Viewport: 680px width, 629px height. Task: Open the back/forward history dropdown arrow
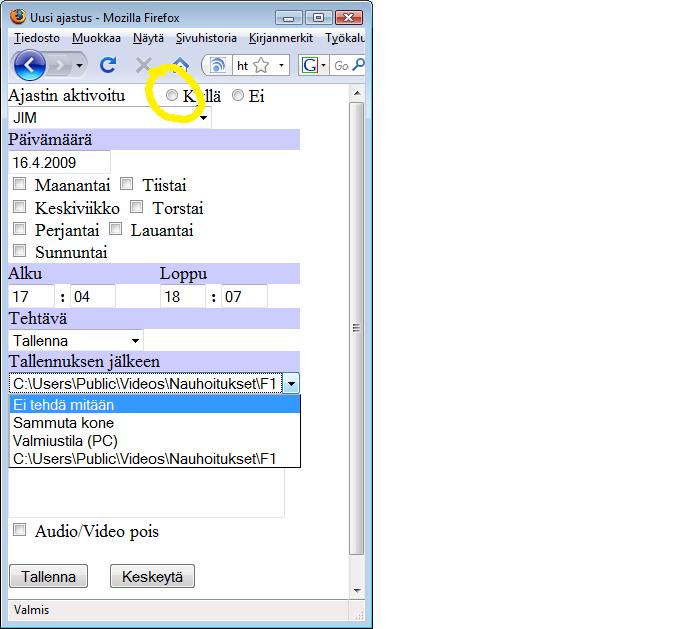pyautogui.click(x=79, y=66)
